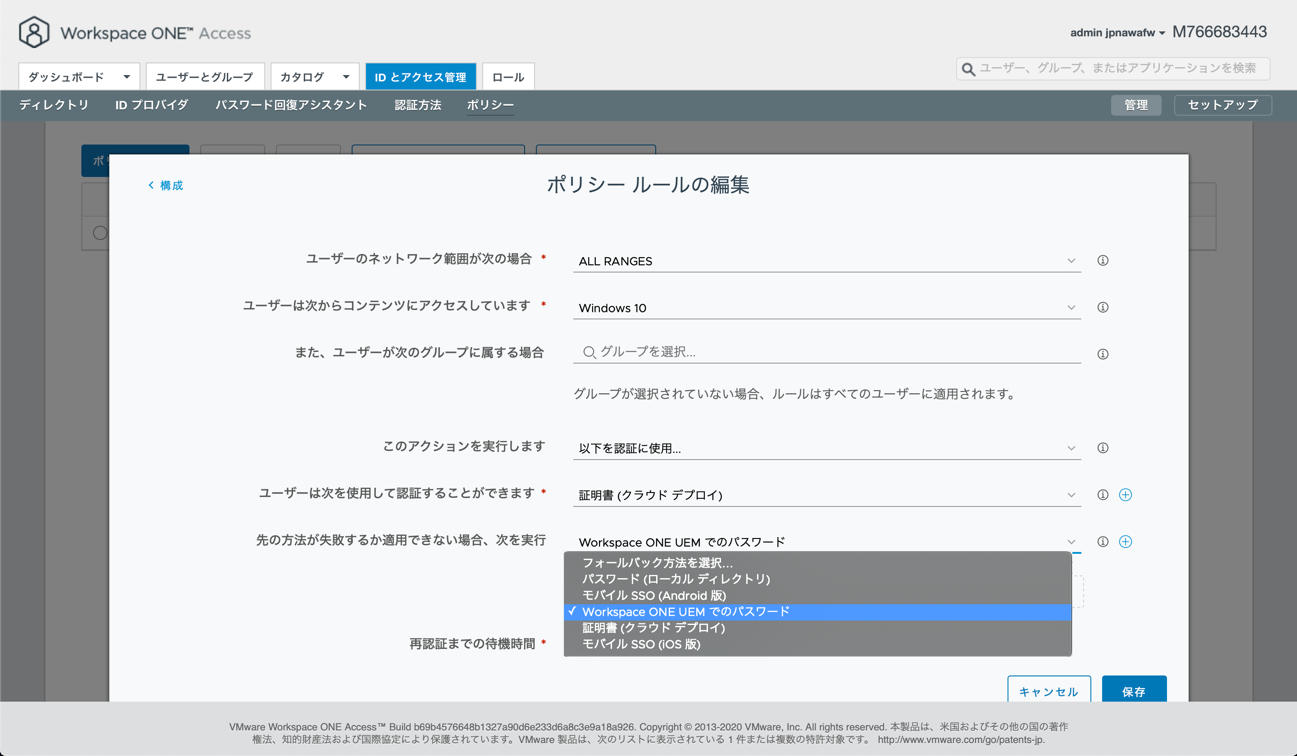Click the back chevron next to 構成
The image size is (1297, 756).
tap(151, 186)
